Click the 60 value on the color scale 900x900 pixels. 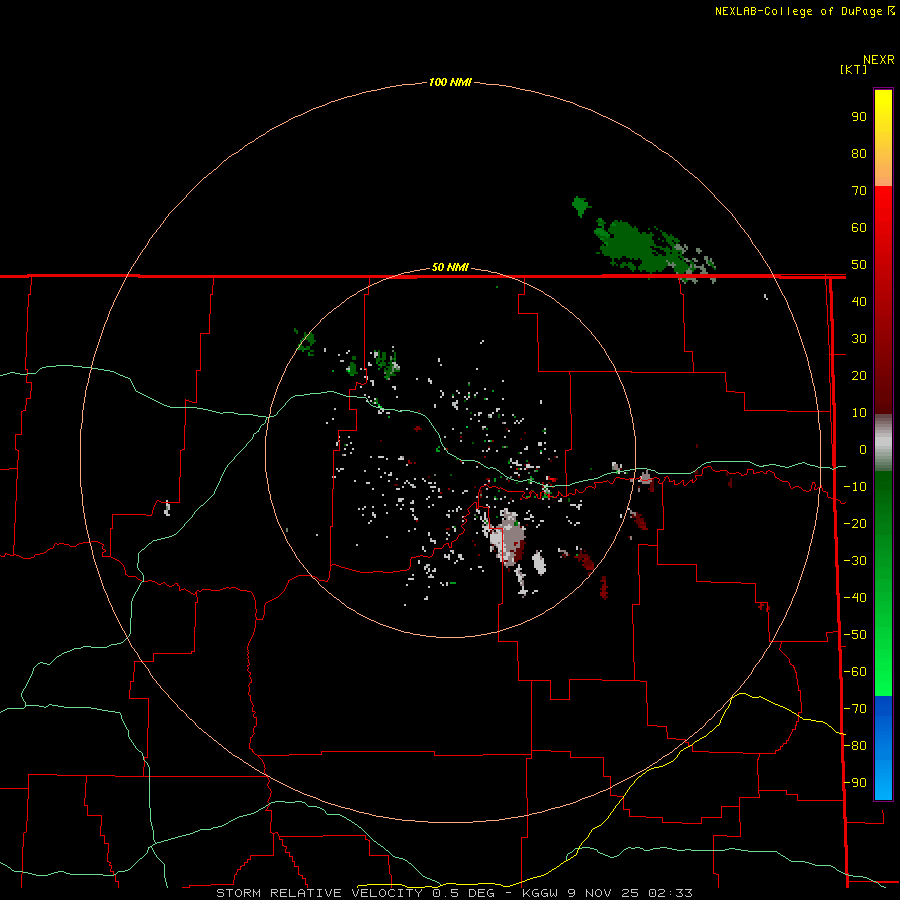pyautogui.click(x=859, y=227)
